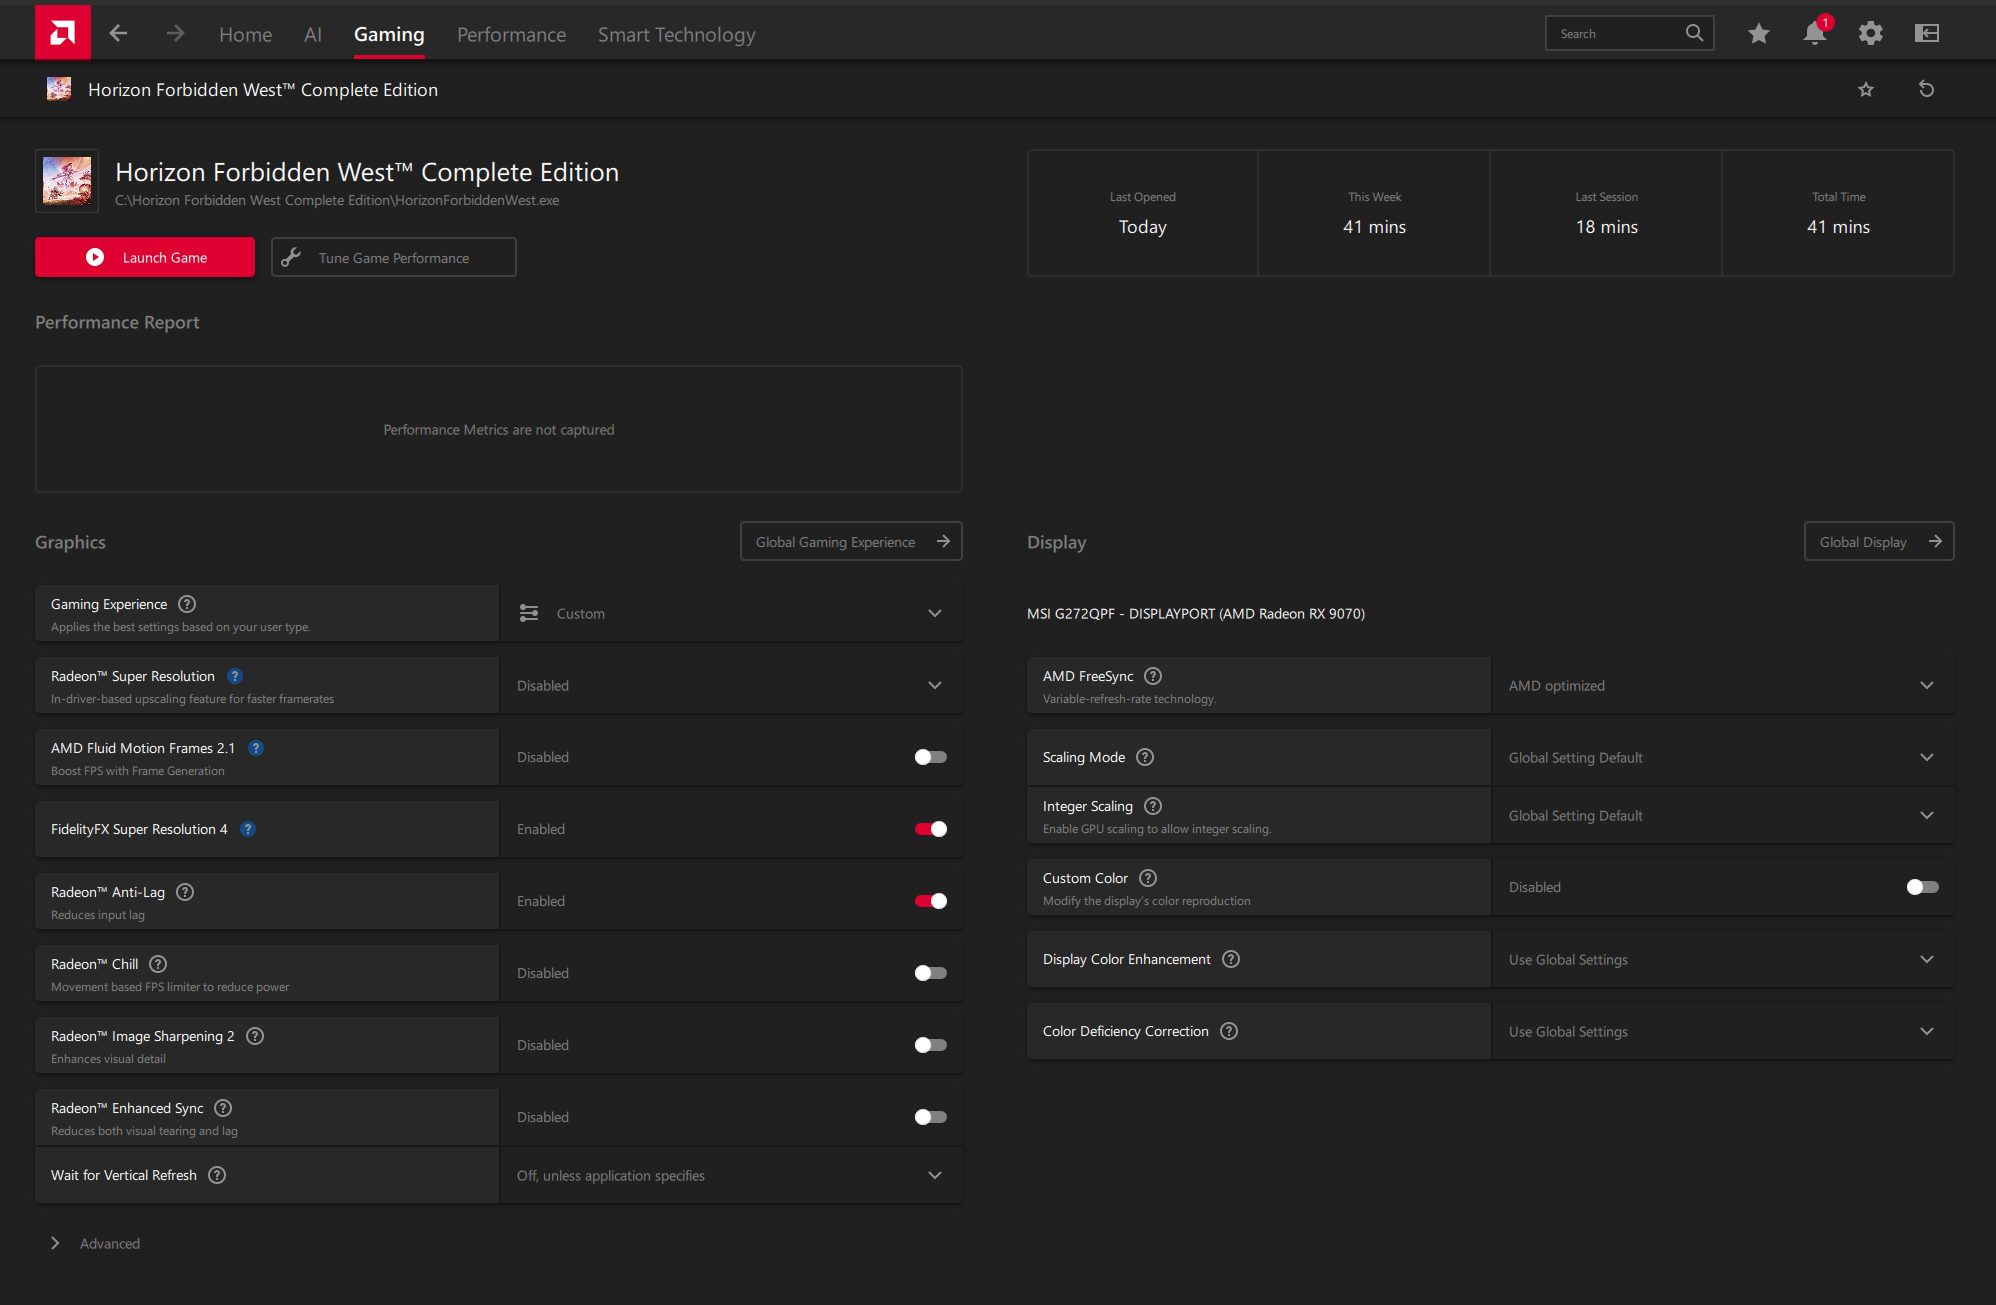Viewport: 1996px width, 1305px height.
Task: Switch to the Performance tab
Action: coord(511,34)
